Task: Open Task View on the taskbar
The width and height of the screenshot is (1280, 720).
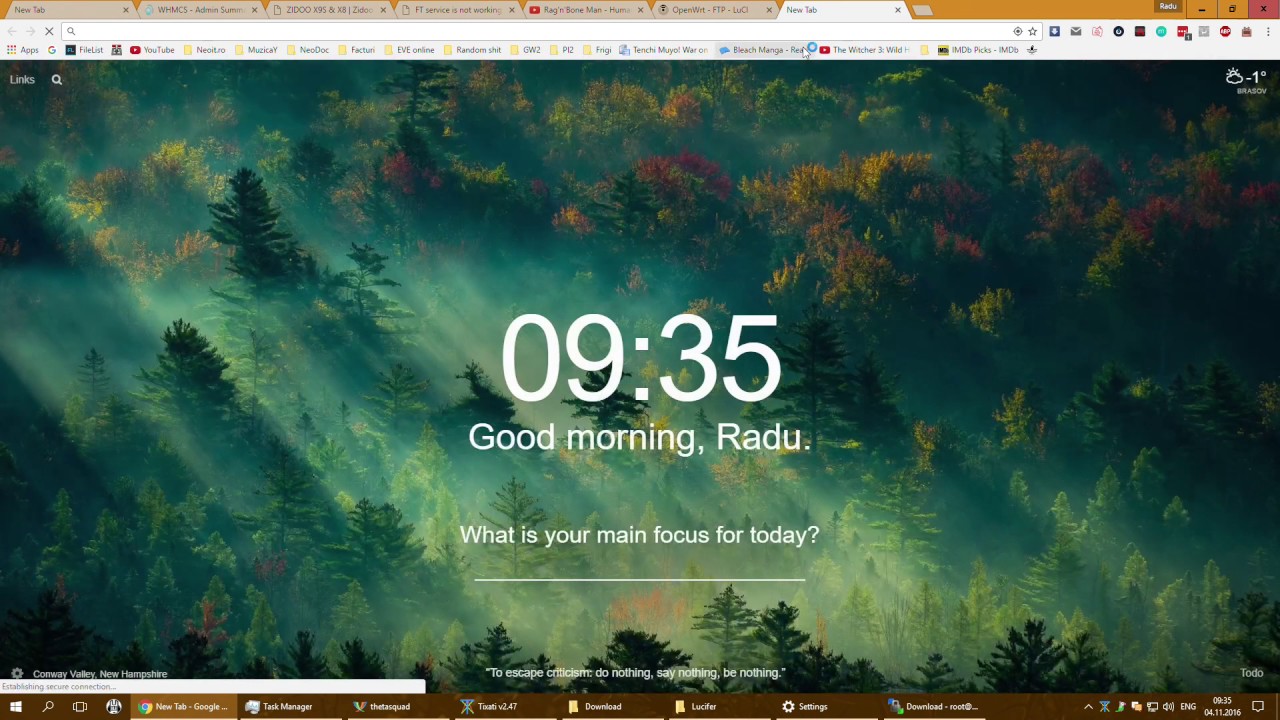Action: coord(80,706)
